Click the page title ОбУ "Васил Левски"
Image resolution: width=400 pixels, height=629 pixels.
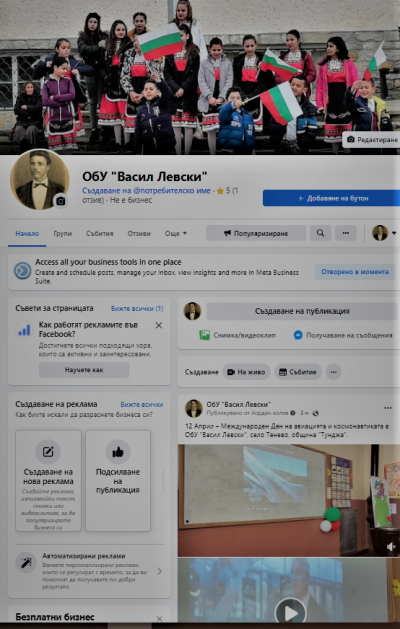pos(145,176)
